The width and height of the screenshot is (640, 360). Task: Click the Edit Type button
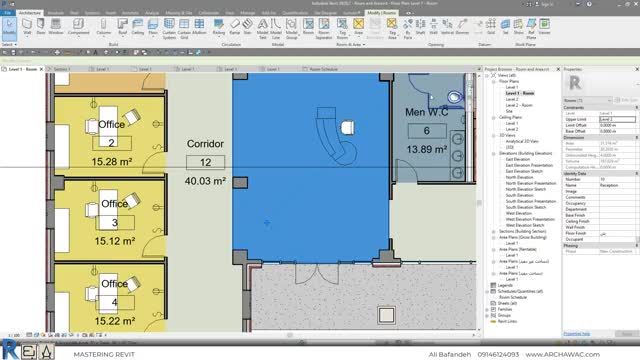point(627,100)
